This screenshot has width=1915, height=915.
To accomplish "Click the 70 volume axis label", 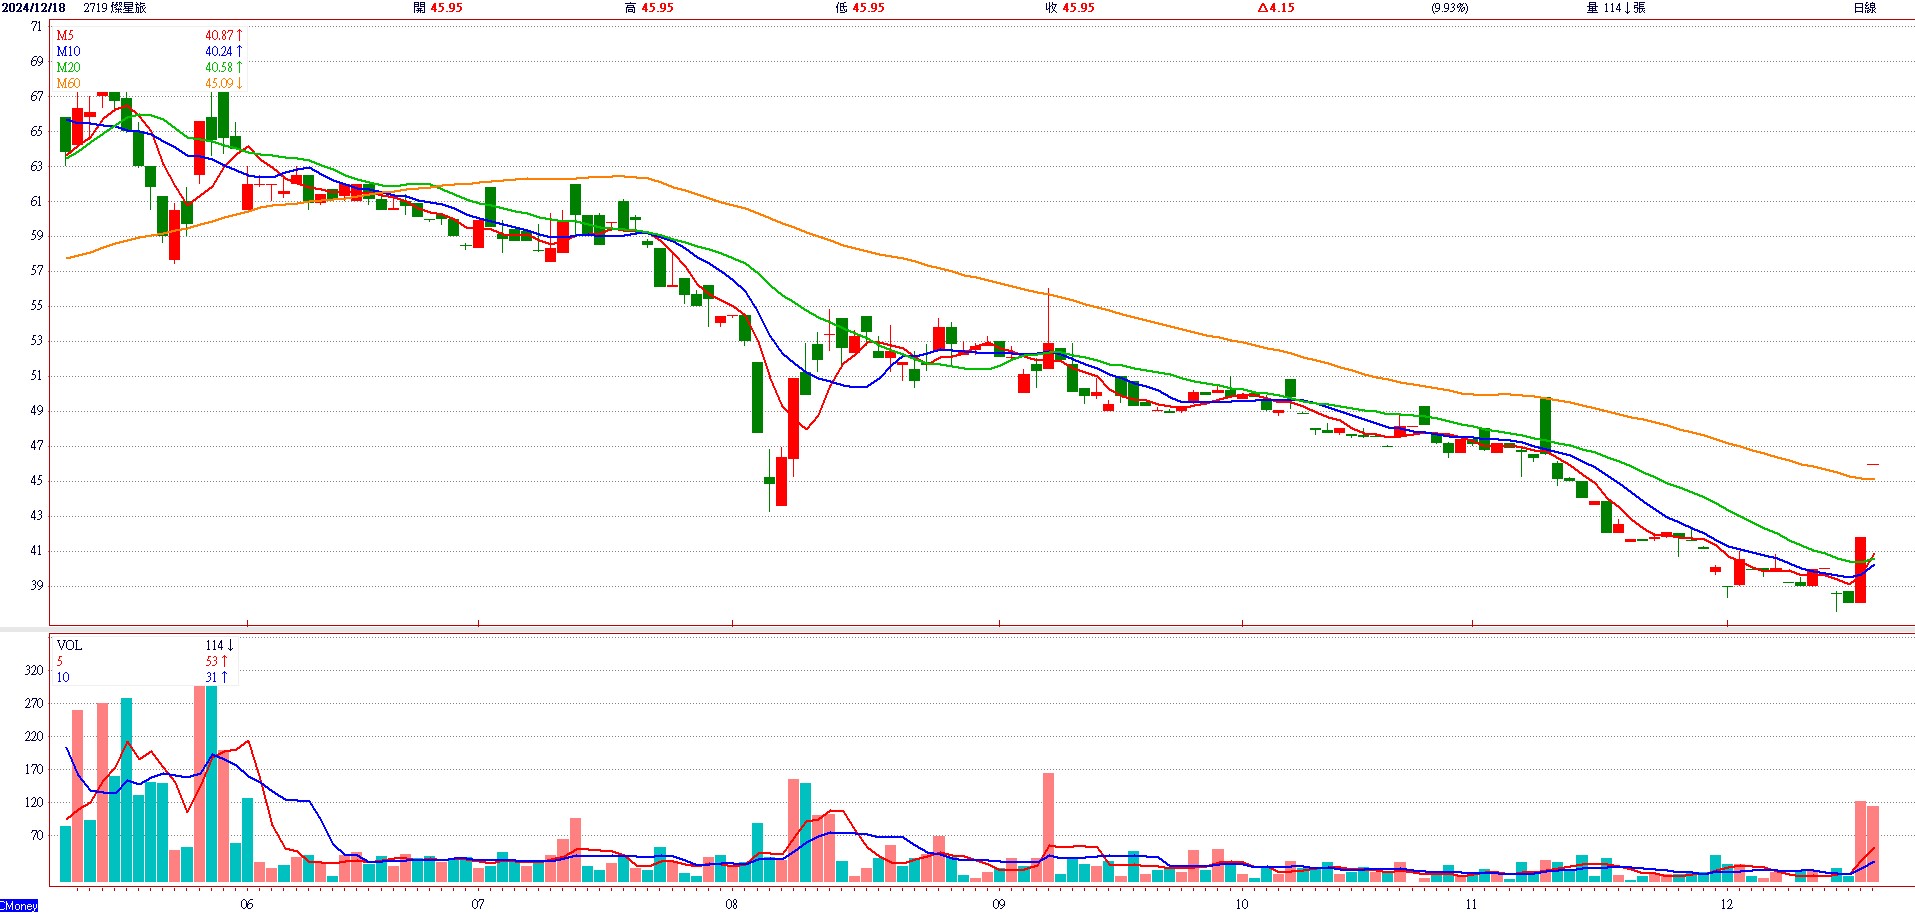I will (37, 835).
